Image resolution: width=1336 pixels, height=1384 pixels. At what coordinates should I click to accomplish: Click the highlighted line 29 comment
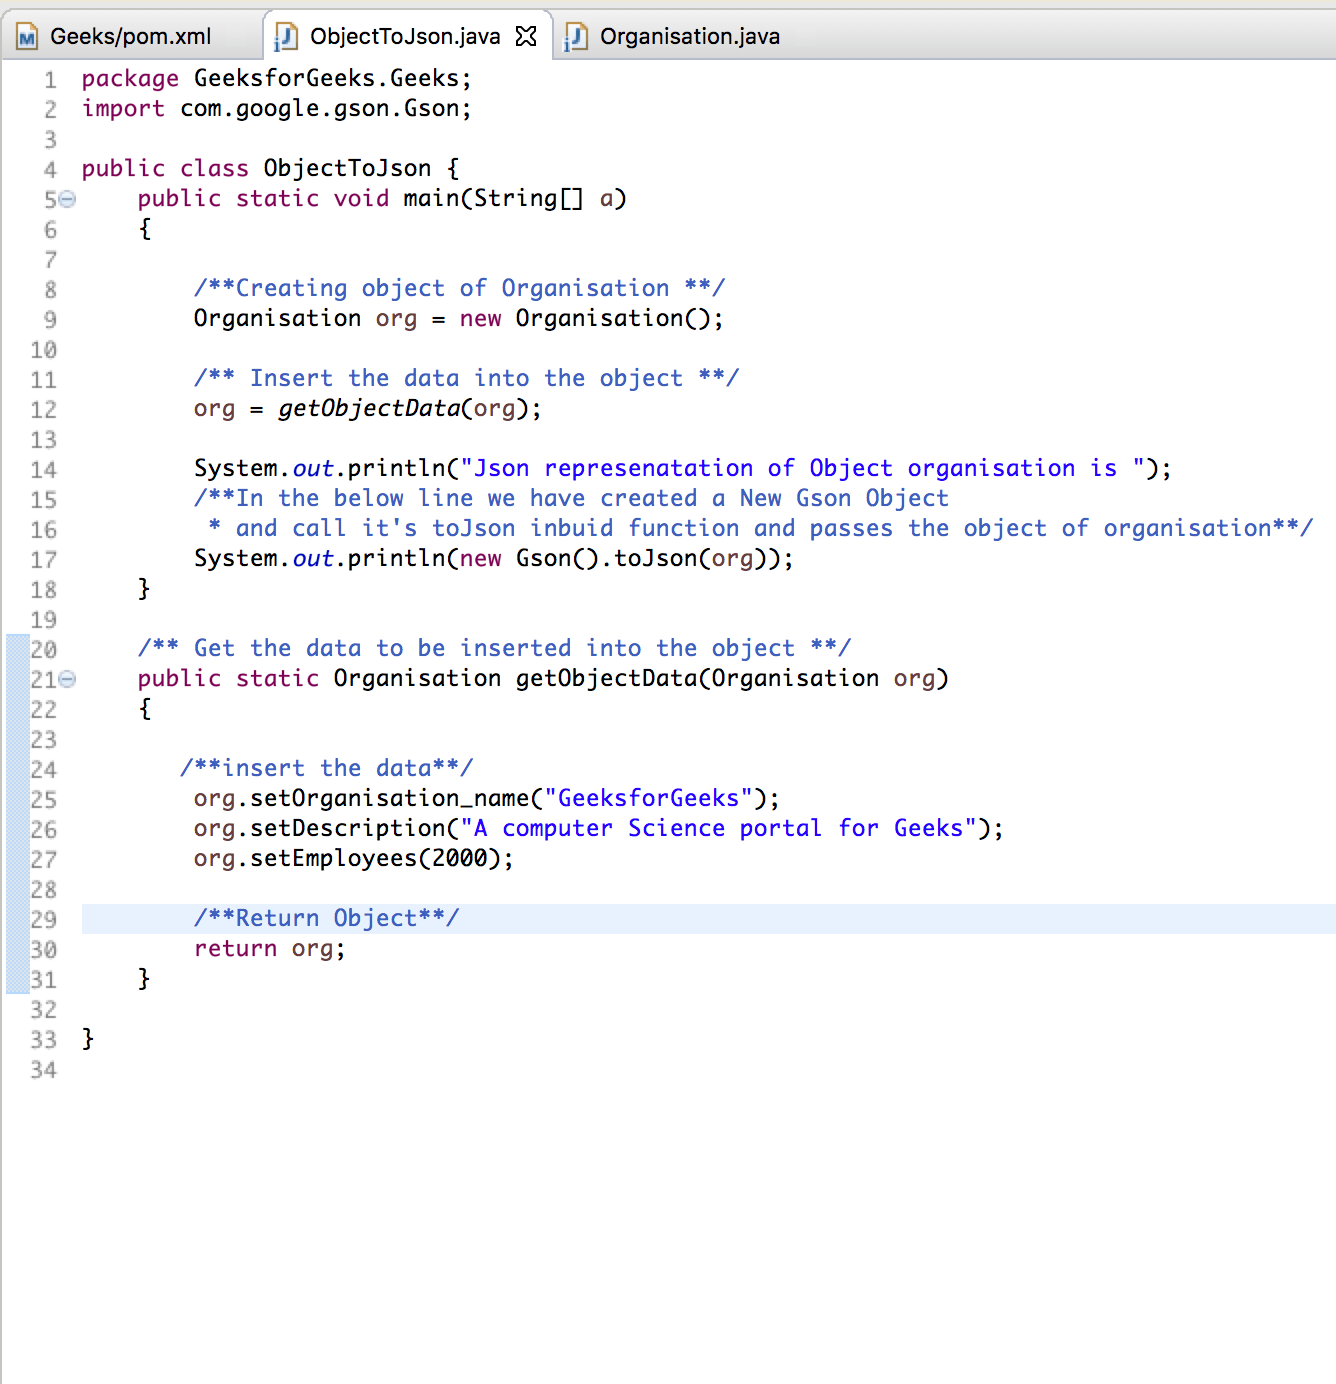(x=327, y=918)
